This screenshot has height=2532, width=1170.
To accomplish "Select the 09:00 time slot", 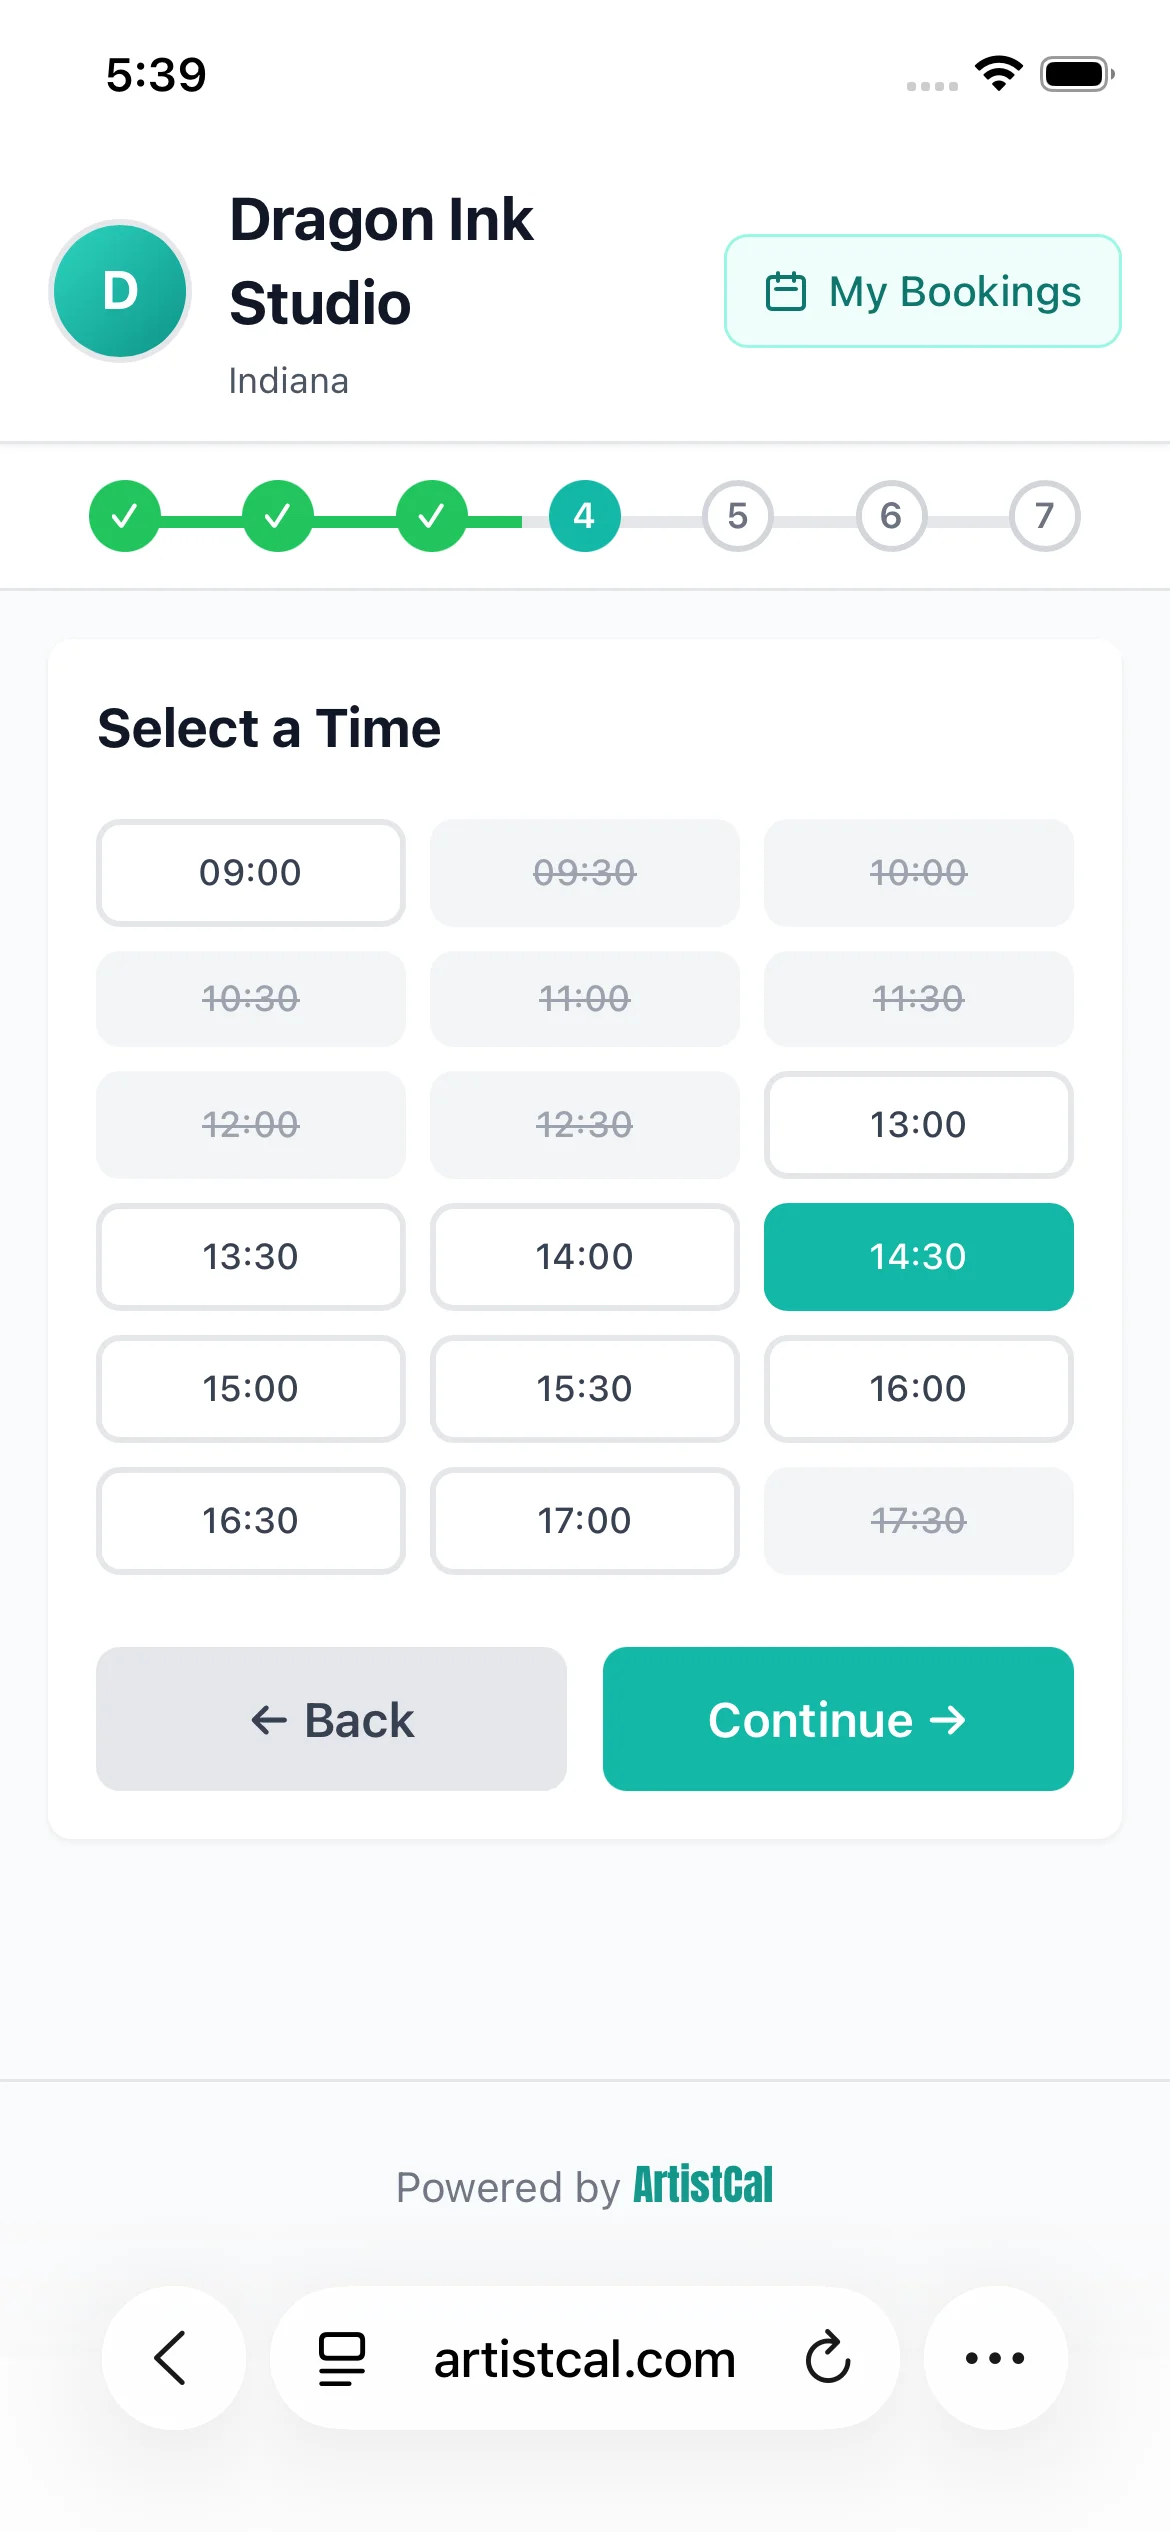I will (250, 872).
